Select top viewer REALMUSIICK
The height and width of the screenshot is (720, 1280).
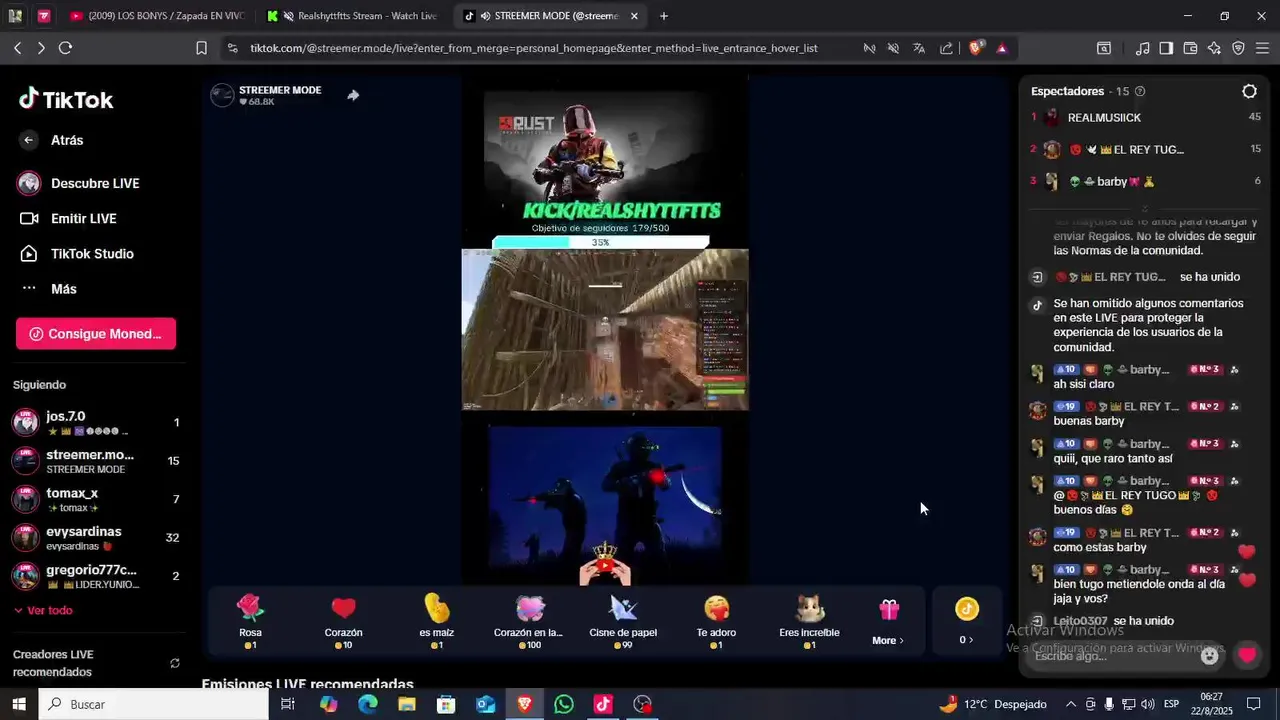(x=1146, y=117)
